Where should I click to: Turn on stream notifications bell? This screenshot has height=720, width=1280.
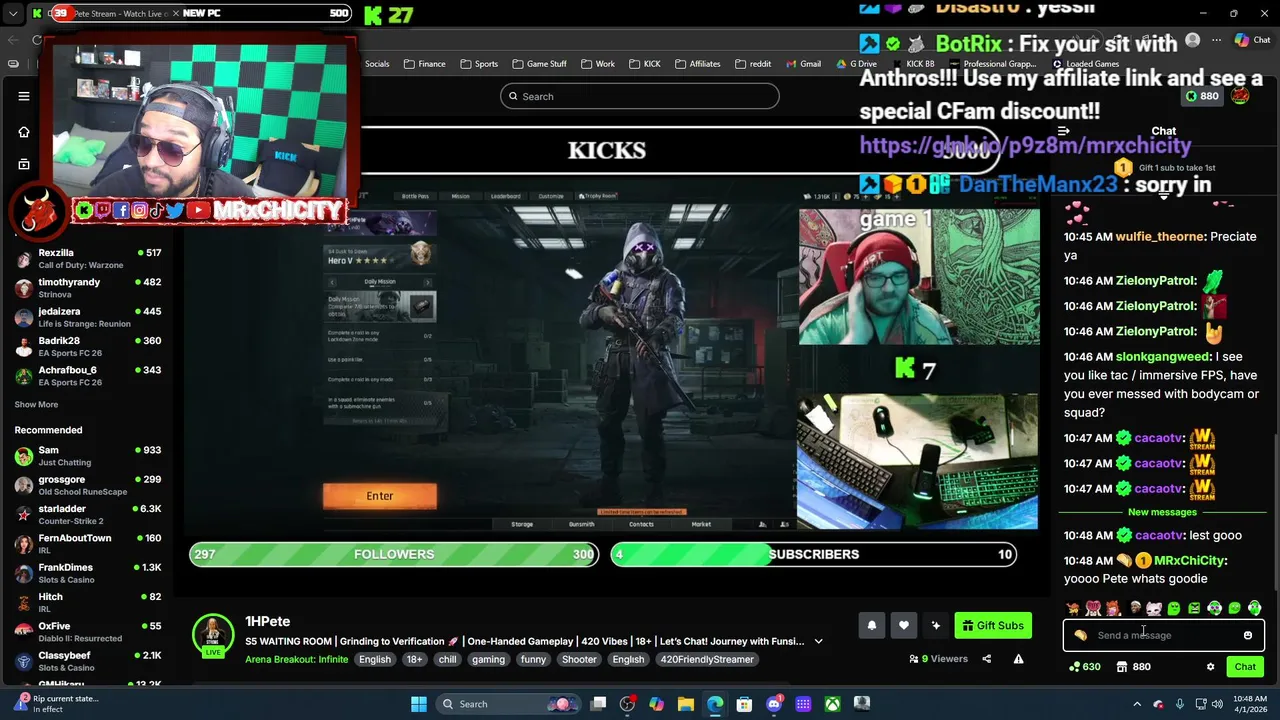pyautogui.click(x=872, y=626)
